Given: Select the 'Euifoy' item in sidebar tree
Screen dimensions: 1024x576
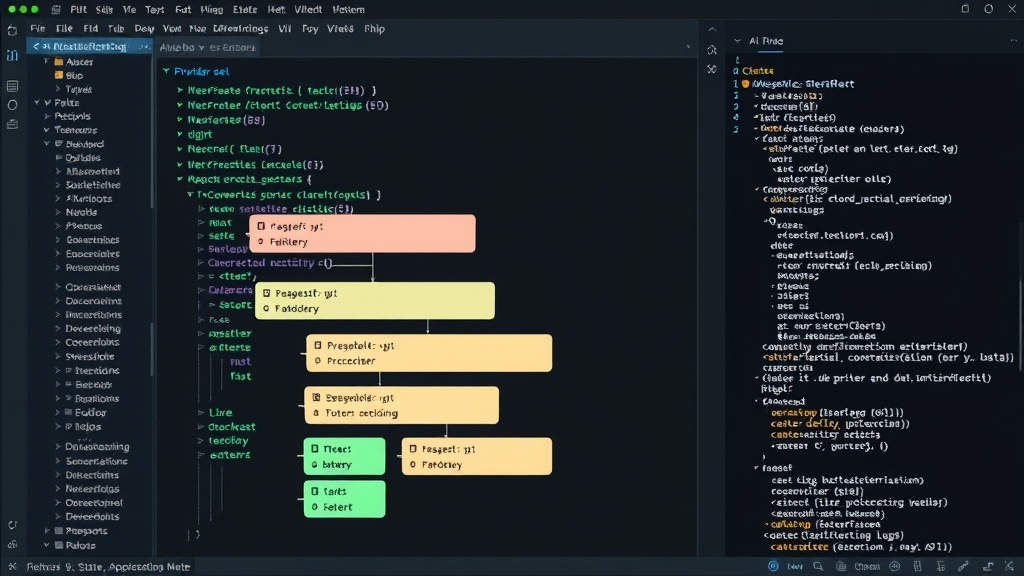Looking at the screenshot, I should 90,413.
